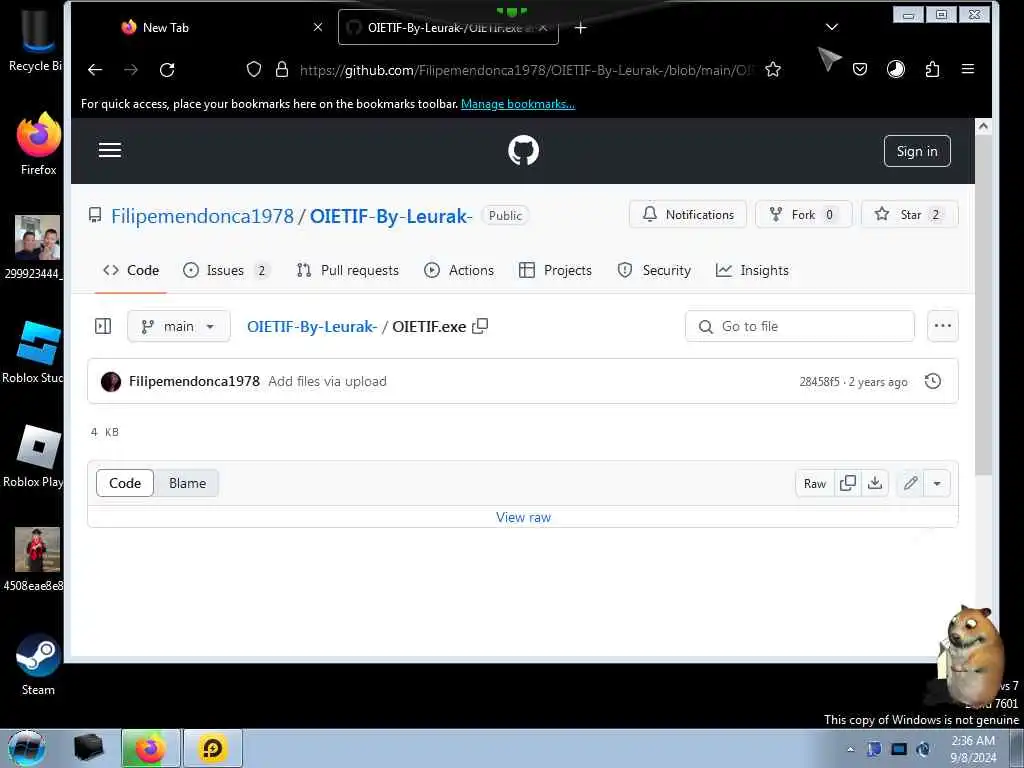Viewport: 1024px width, 768px height.
Task: Click the page vertical scrollbar thumb
Action: pyautogui.click(x=983, y=306)
